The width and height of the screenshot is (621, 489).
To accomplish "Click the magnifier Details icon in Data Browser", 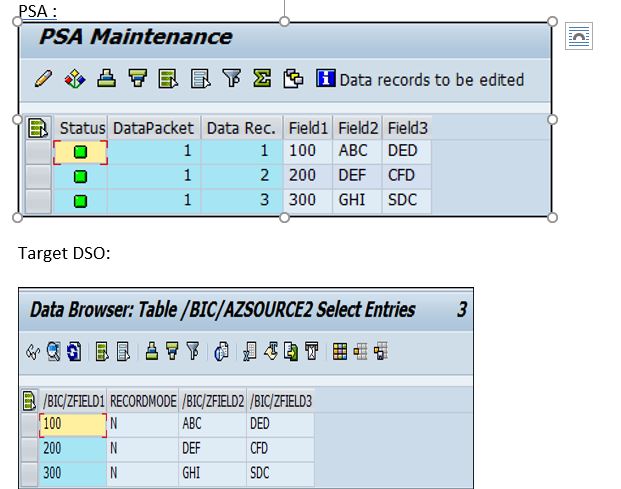I will [53, 352].
